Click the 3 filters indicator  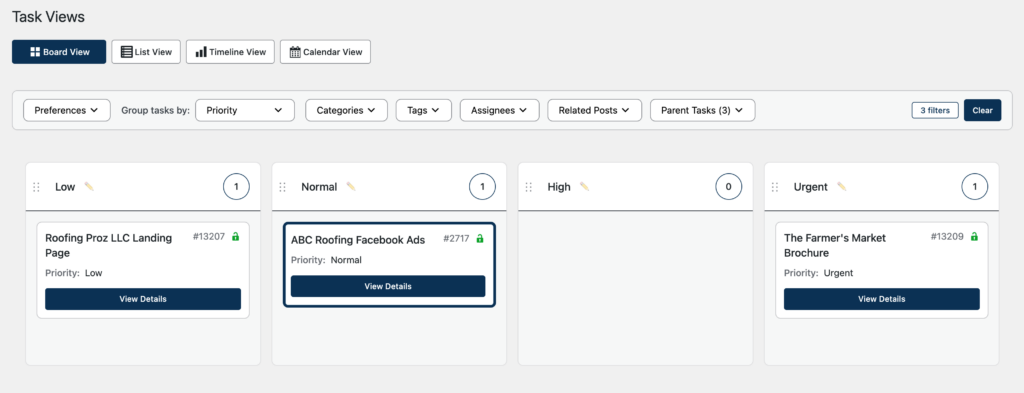click(935, 110)
